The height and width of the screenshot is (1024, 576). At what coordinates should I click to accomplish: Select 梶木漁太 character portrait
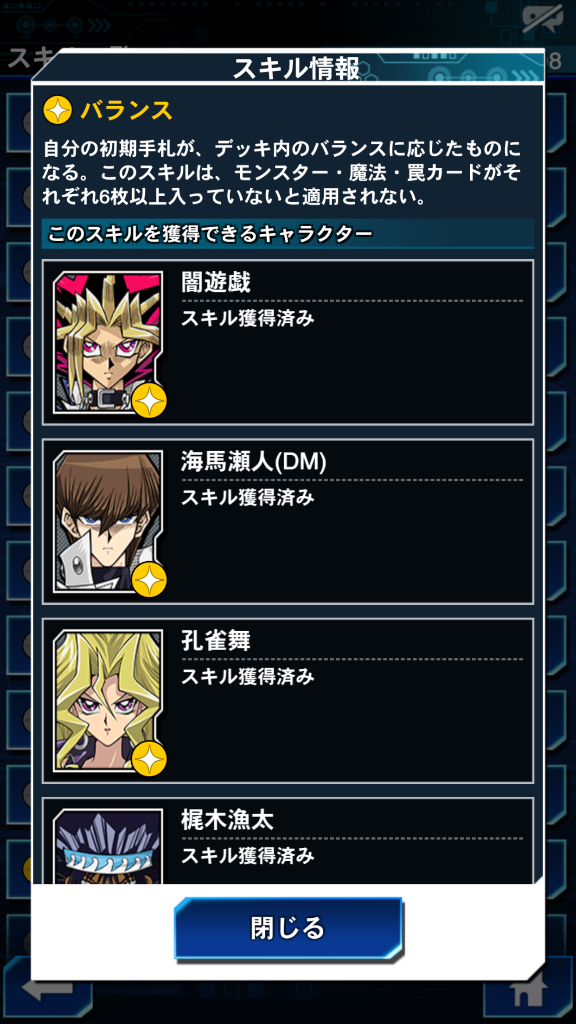pos(108,846)
